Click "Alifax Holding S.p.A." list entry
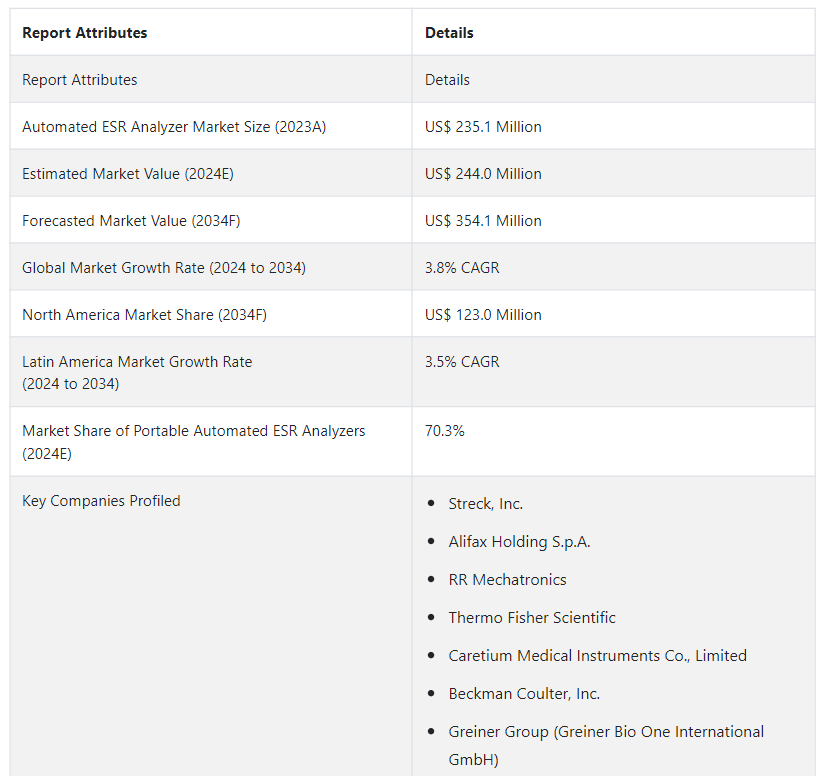Screen dimensions: 825x776 [519, 542]
